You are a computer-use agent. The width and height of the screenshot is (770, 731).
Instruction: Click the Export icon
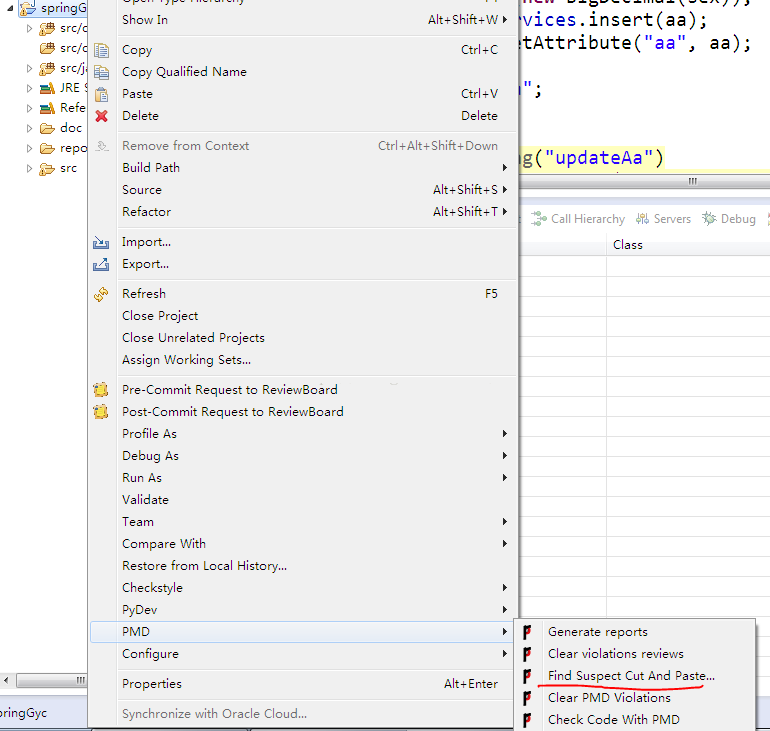click(101, 264)
